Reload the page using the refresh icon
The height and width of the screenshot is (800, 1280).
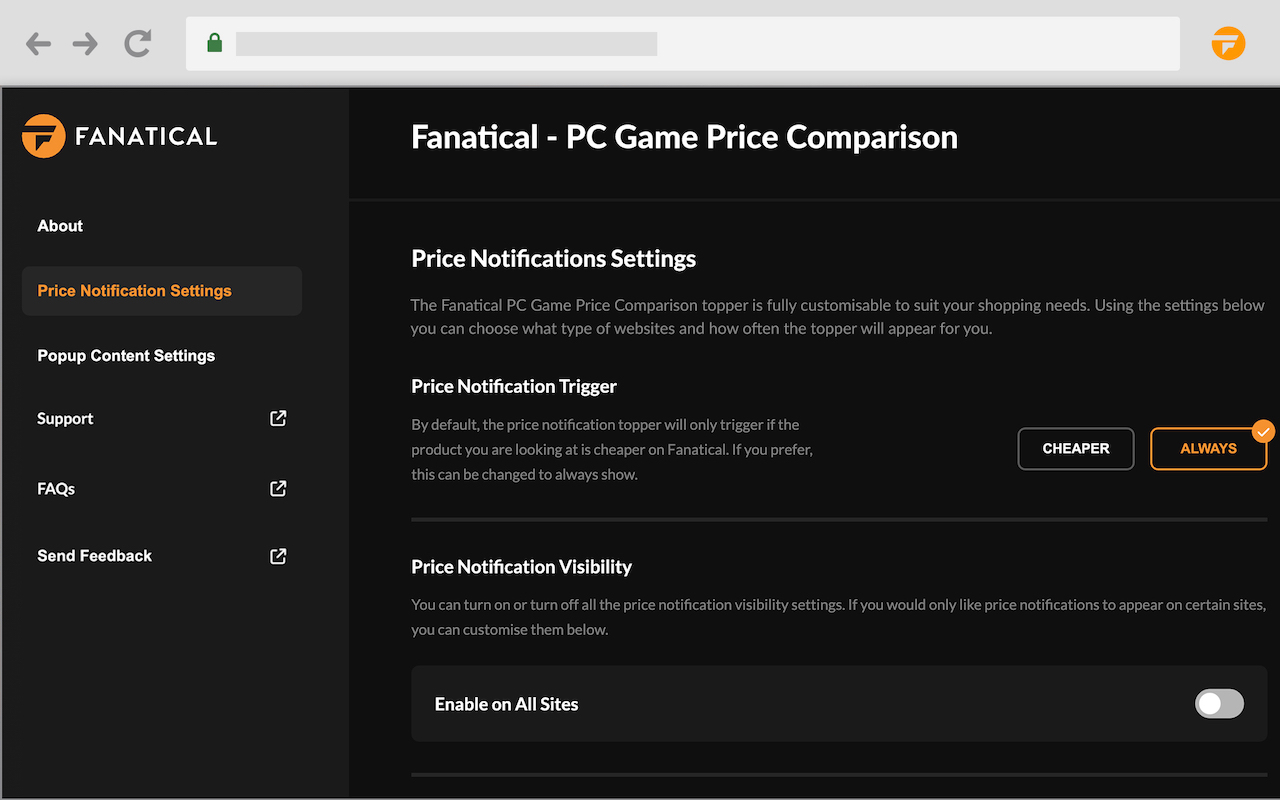(137, 43)
